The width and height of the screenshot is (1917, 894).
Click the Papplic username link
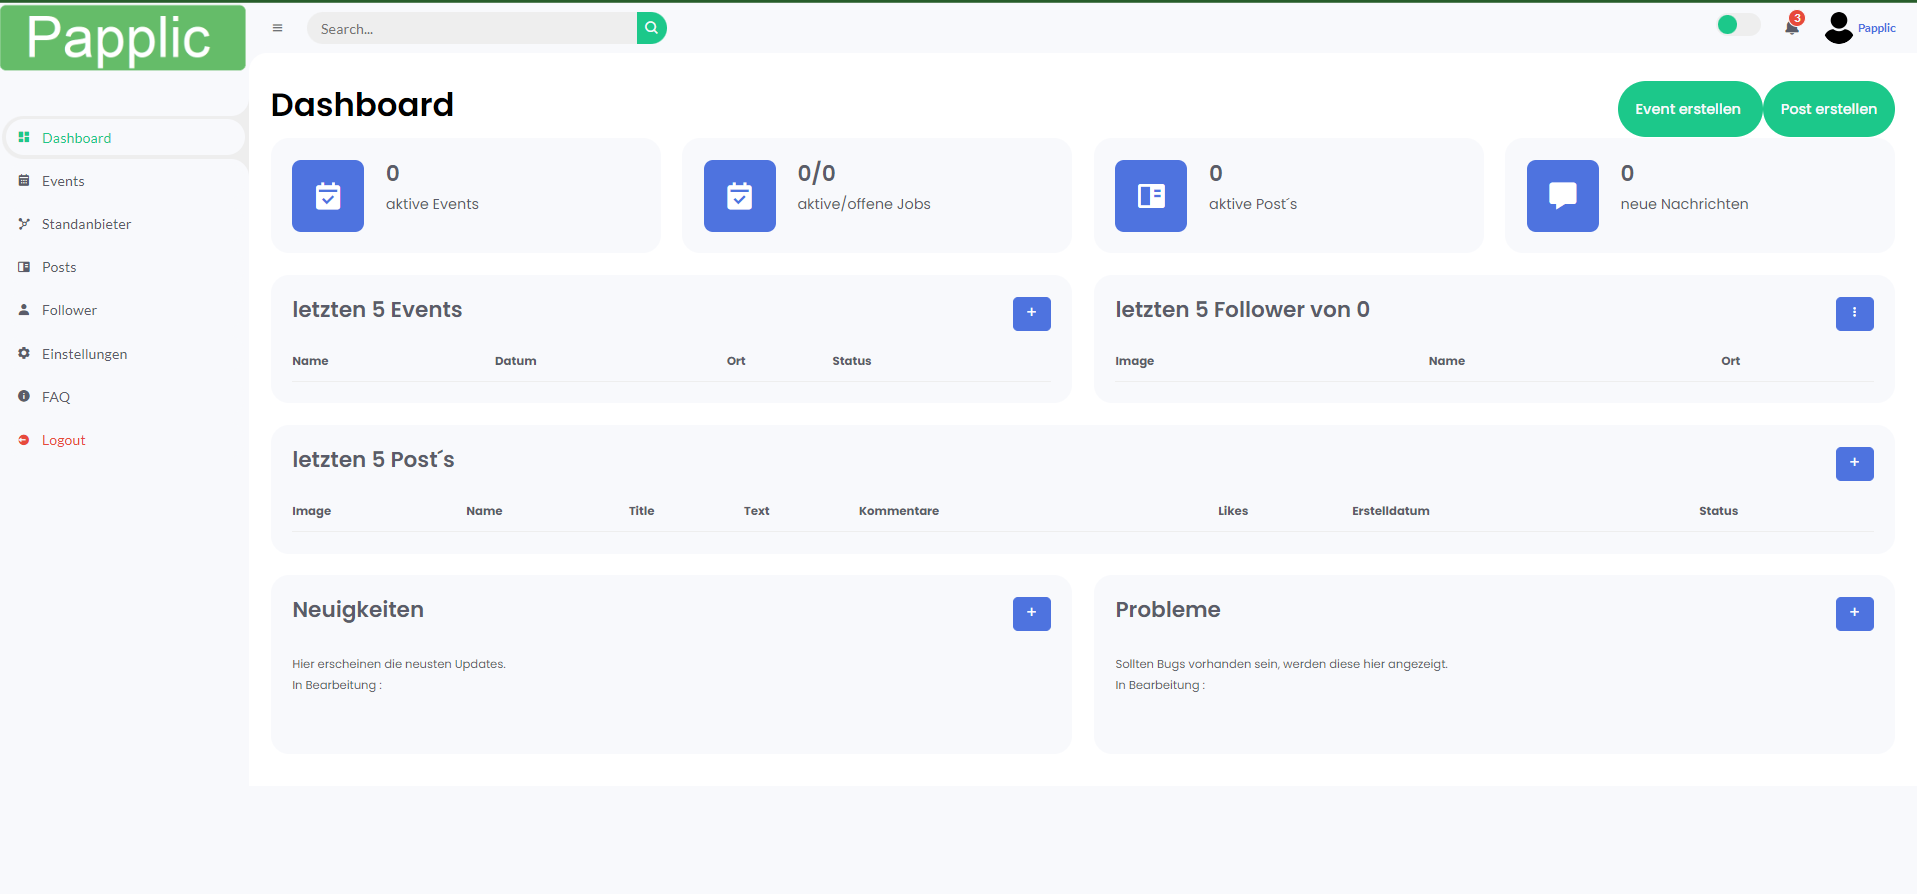(1876, 28)
